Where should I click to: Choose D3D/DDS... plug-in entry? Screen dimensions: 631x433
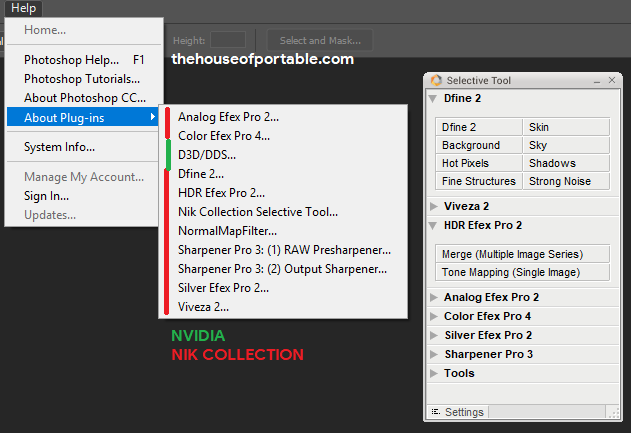(283, 155)
